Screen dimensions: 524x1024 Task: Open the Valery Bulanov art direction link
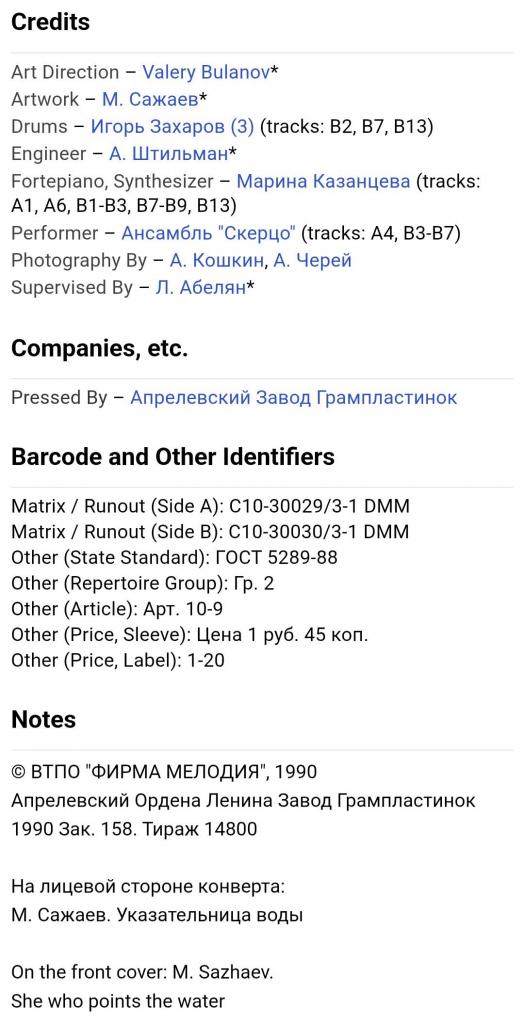[x=206, y=72]
